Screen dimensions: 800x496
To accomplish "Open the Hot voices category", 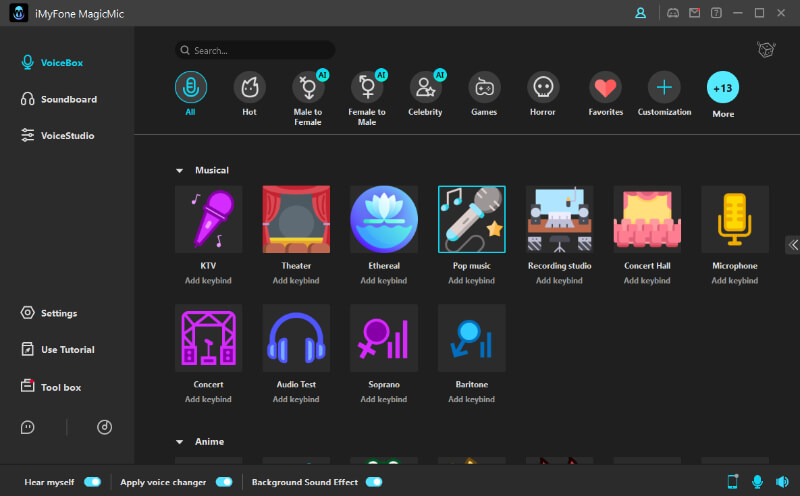I will tap(249, 87).
